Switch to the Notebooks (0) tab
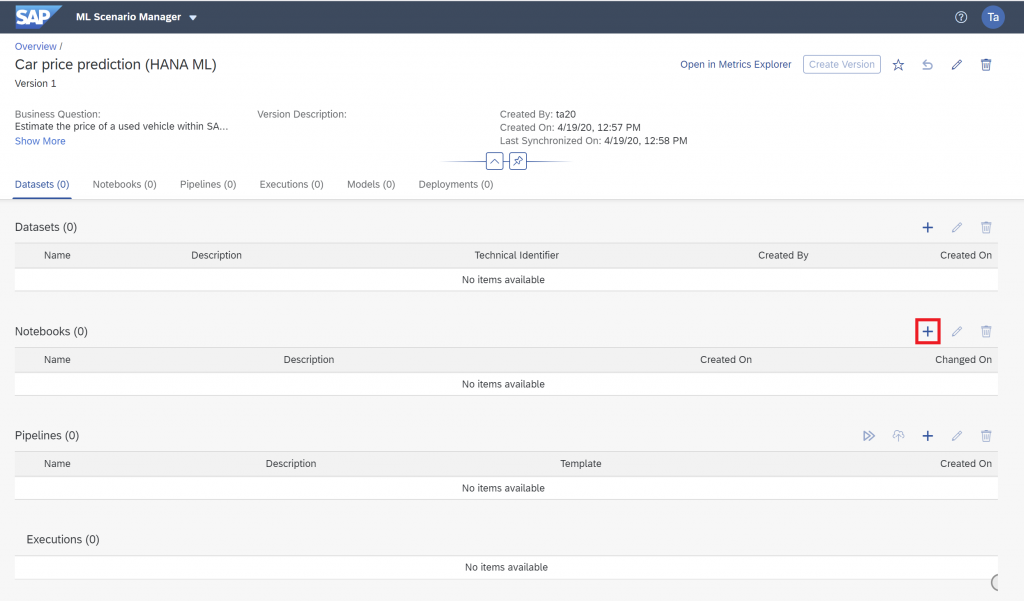This screenshot has height=601, width=1024. 125,184
